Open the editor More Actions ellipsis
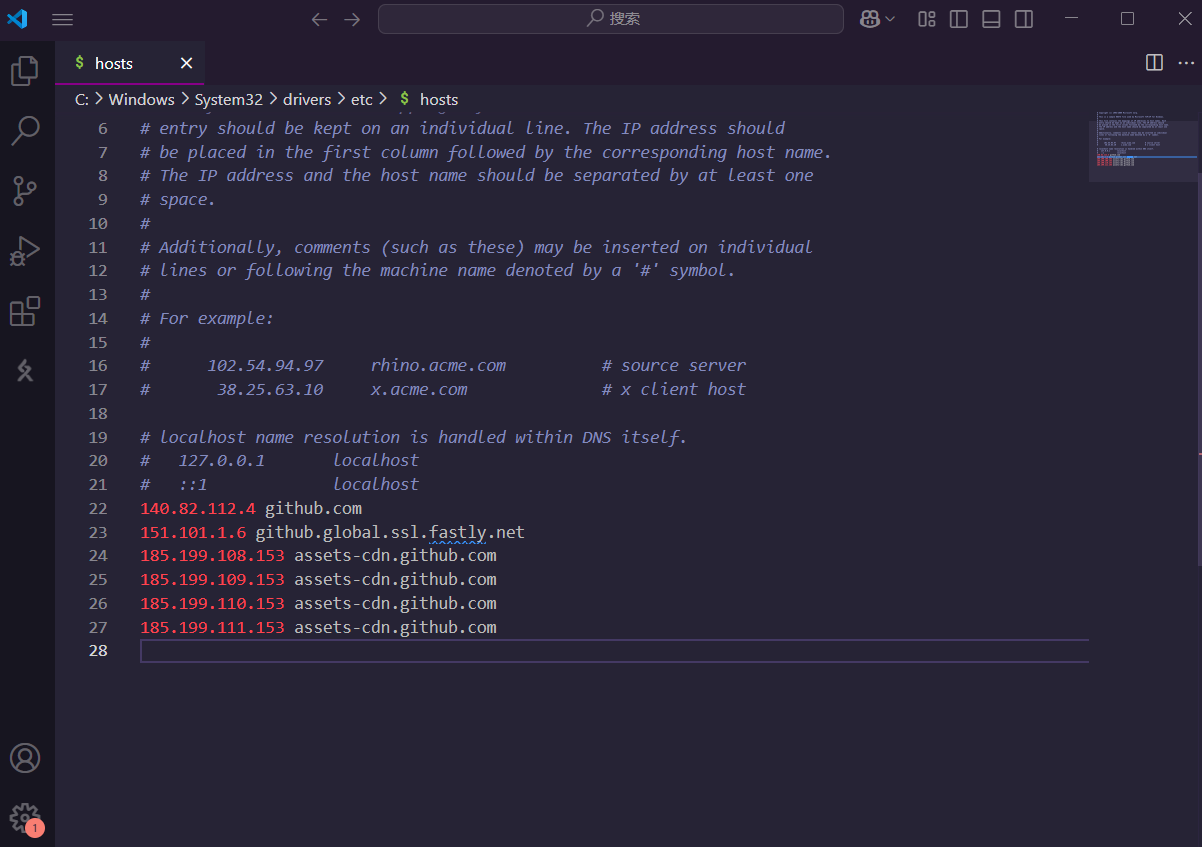This screenshot has width=1202, height=847. tap(1186, 63)
